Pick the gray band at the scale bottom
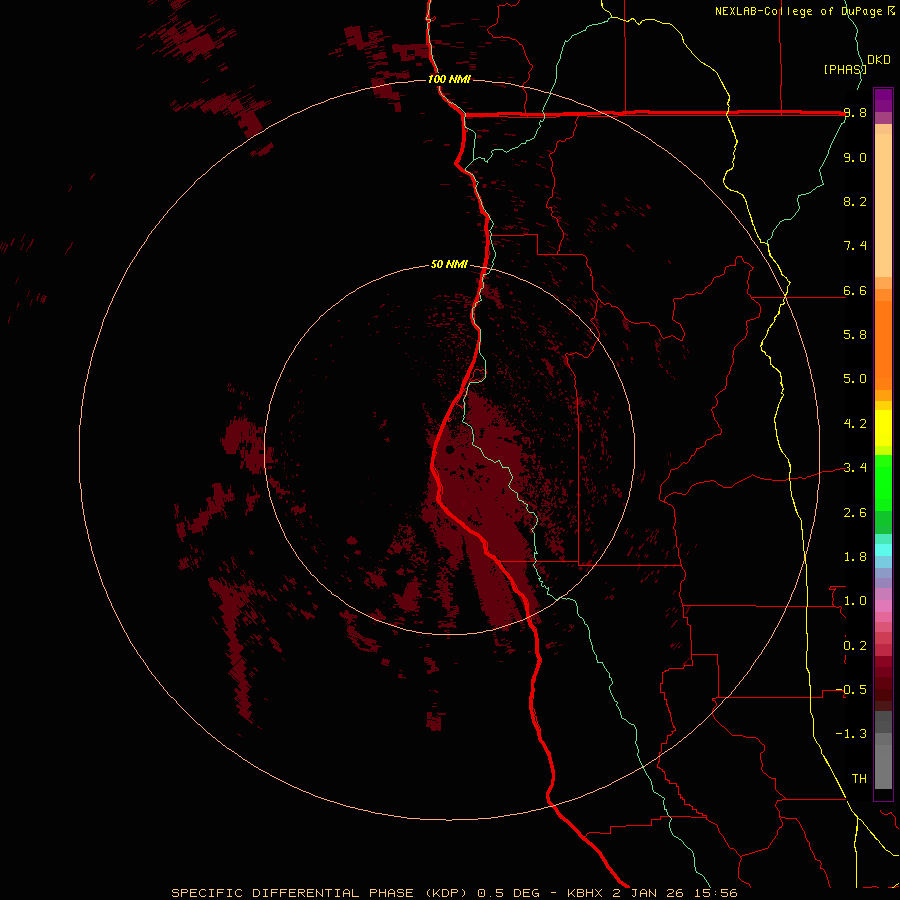This screenshot has height=900, width=900. (x=883, y=763)
